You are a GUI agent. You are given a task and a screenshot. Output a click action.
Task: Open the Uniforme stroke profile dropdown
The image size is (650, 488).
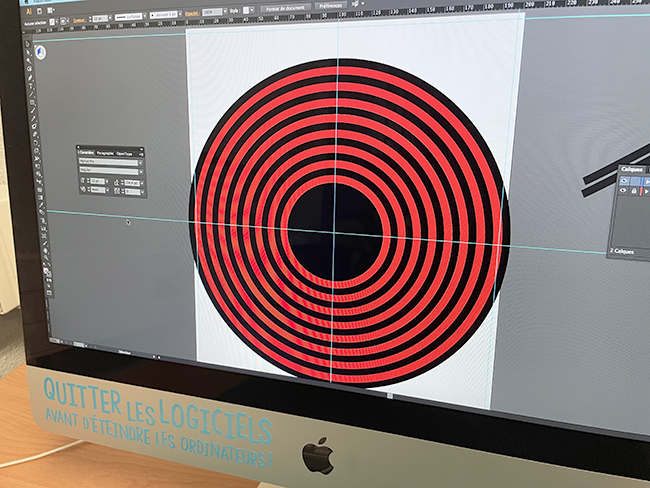point(145,16)
